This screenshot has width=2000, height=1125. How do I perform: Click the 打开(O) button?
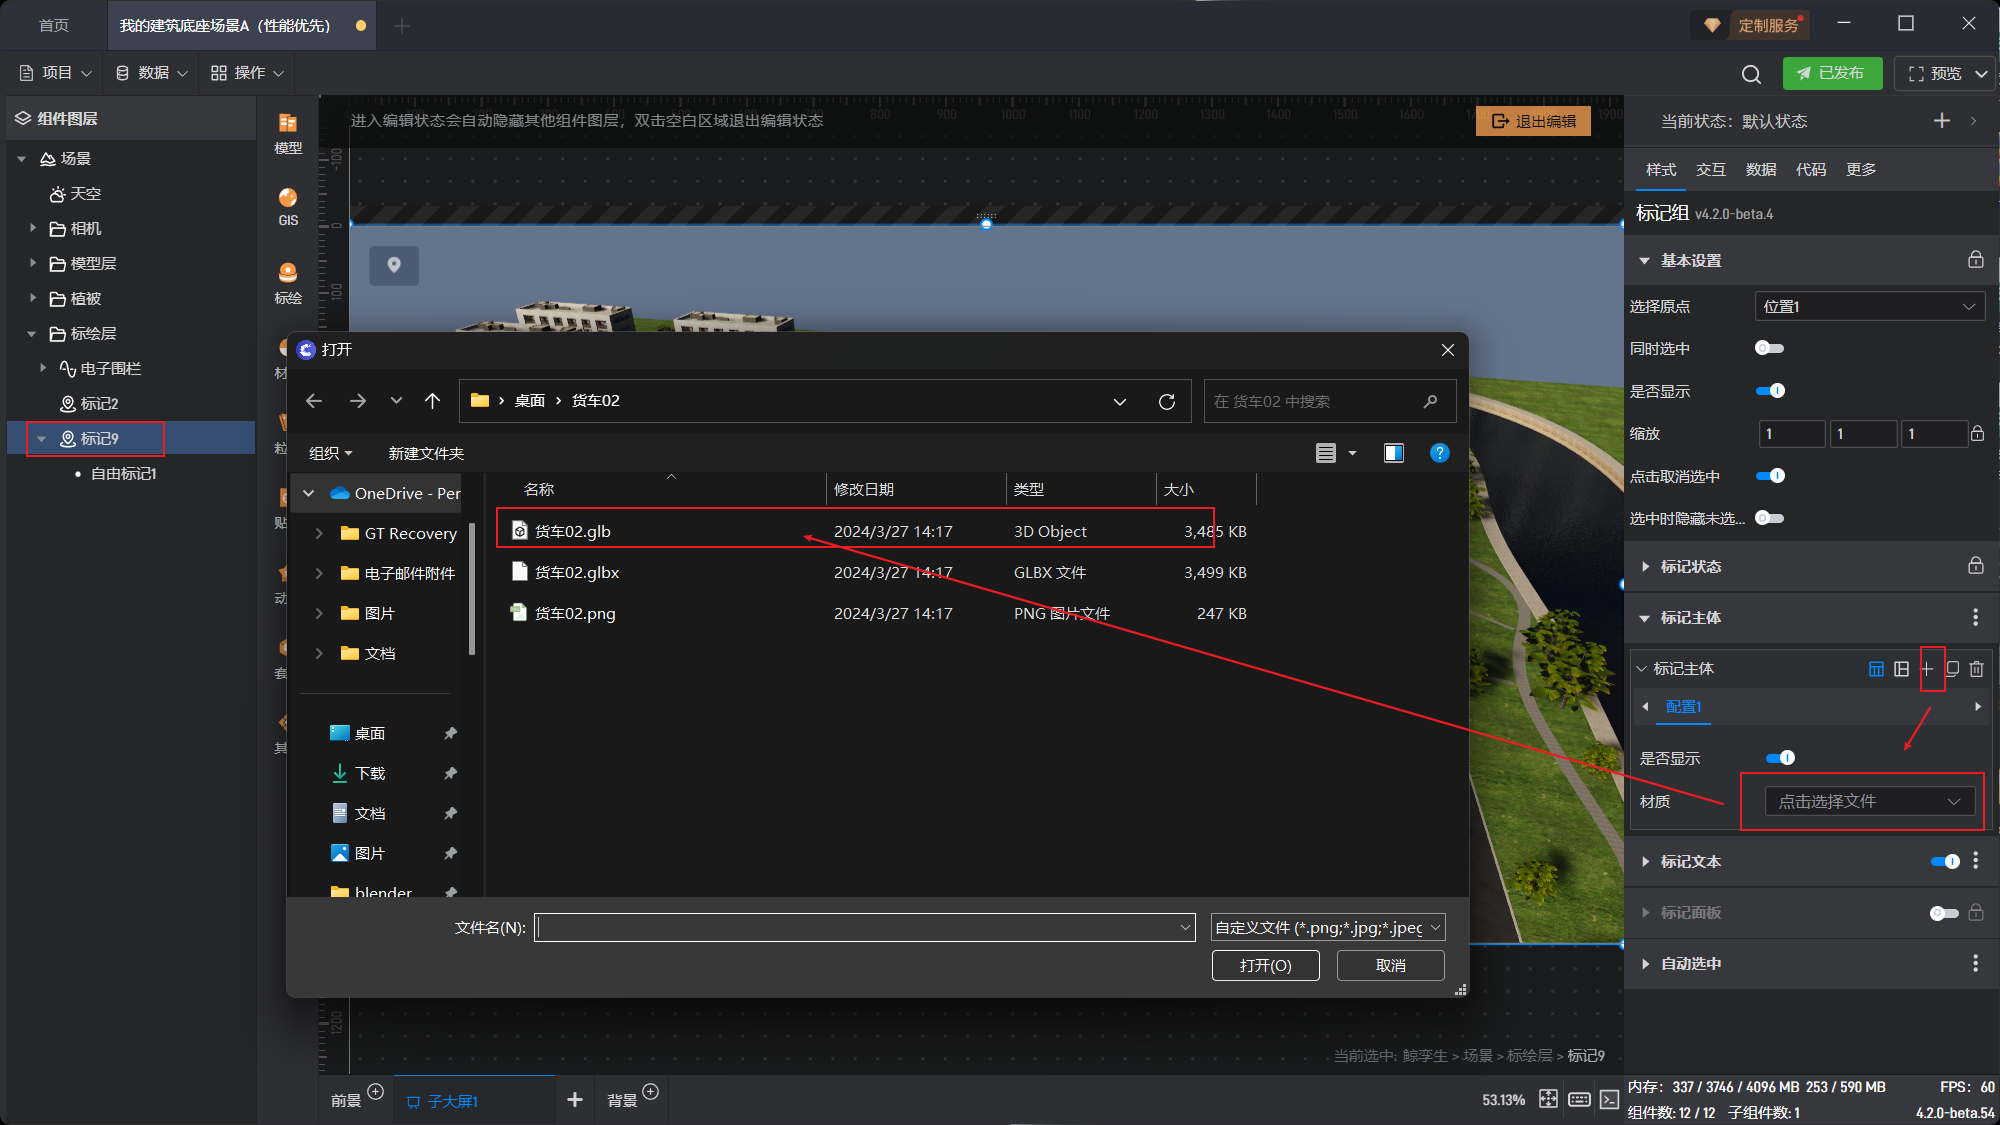(x=1265, y=965)
